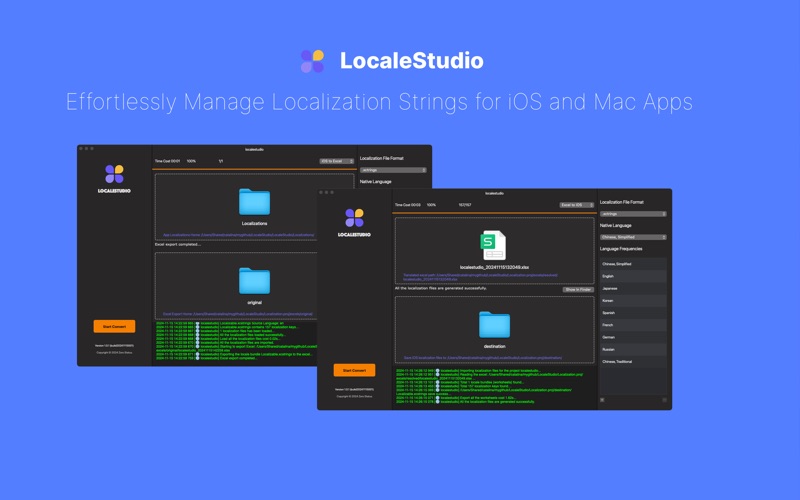Viewport: 800px width, 500px height.
Task: Select French in the language list
Action: [633, 325]
